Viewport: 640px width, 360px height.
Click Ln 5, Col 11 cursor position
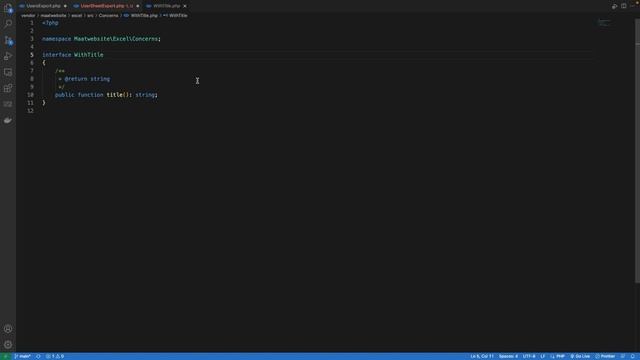click(482, 356)
